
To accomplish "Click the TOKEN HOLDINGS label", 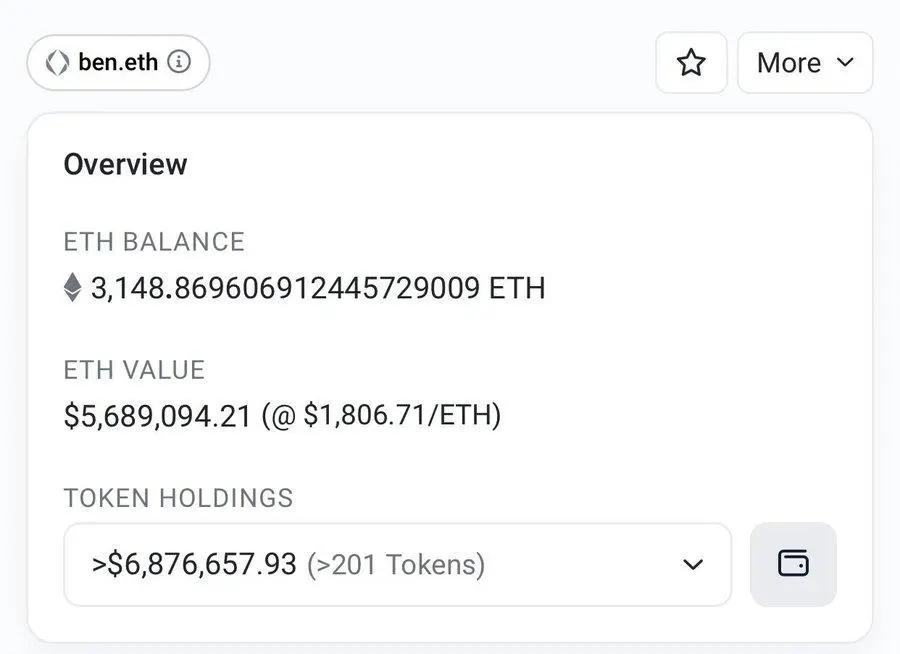I will (178, 498).
